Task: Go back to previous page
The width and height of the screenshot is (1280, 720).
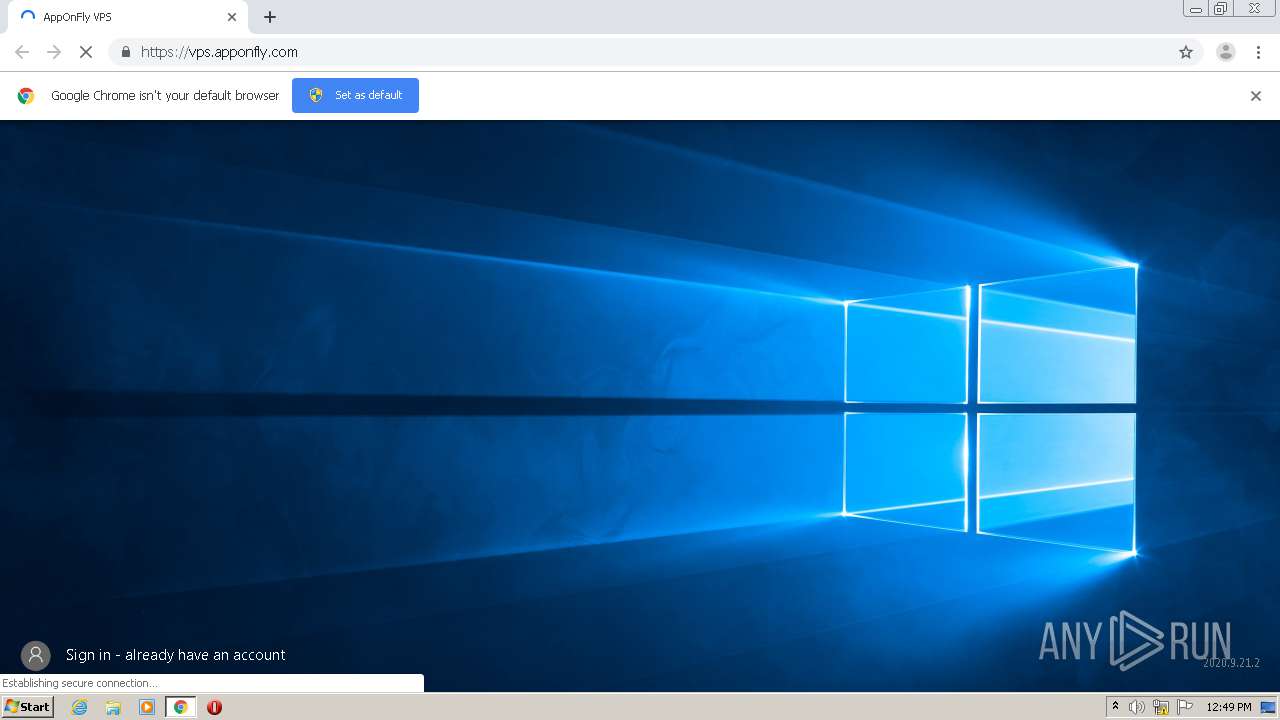Action: pos(22,52)
